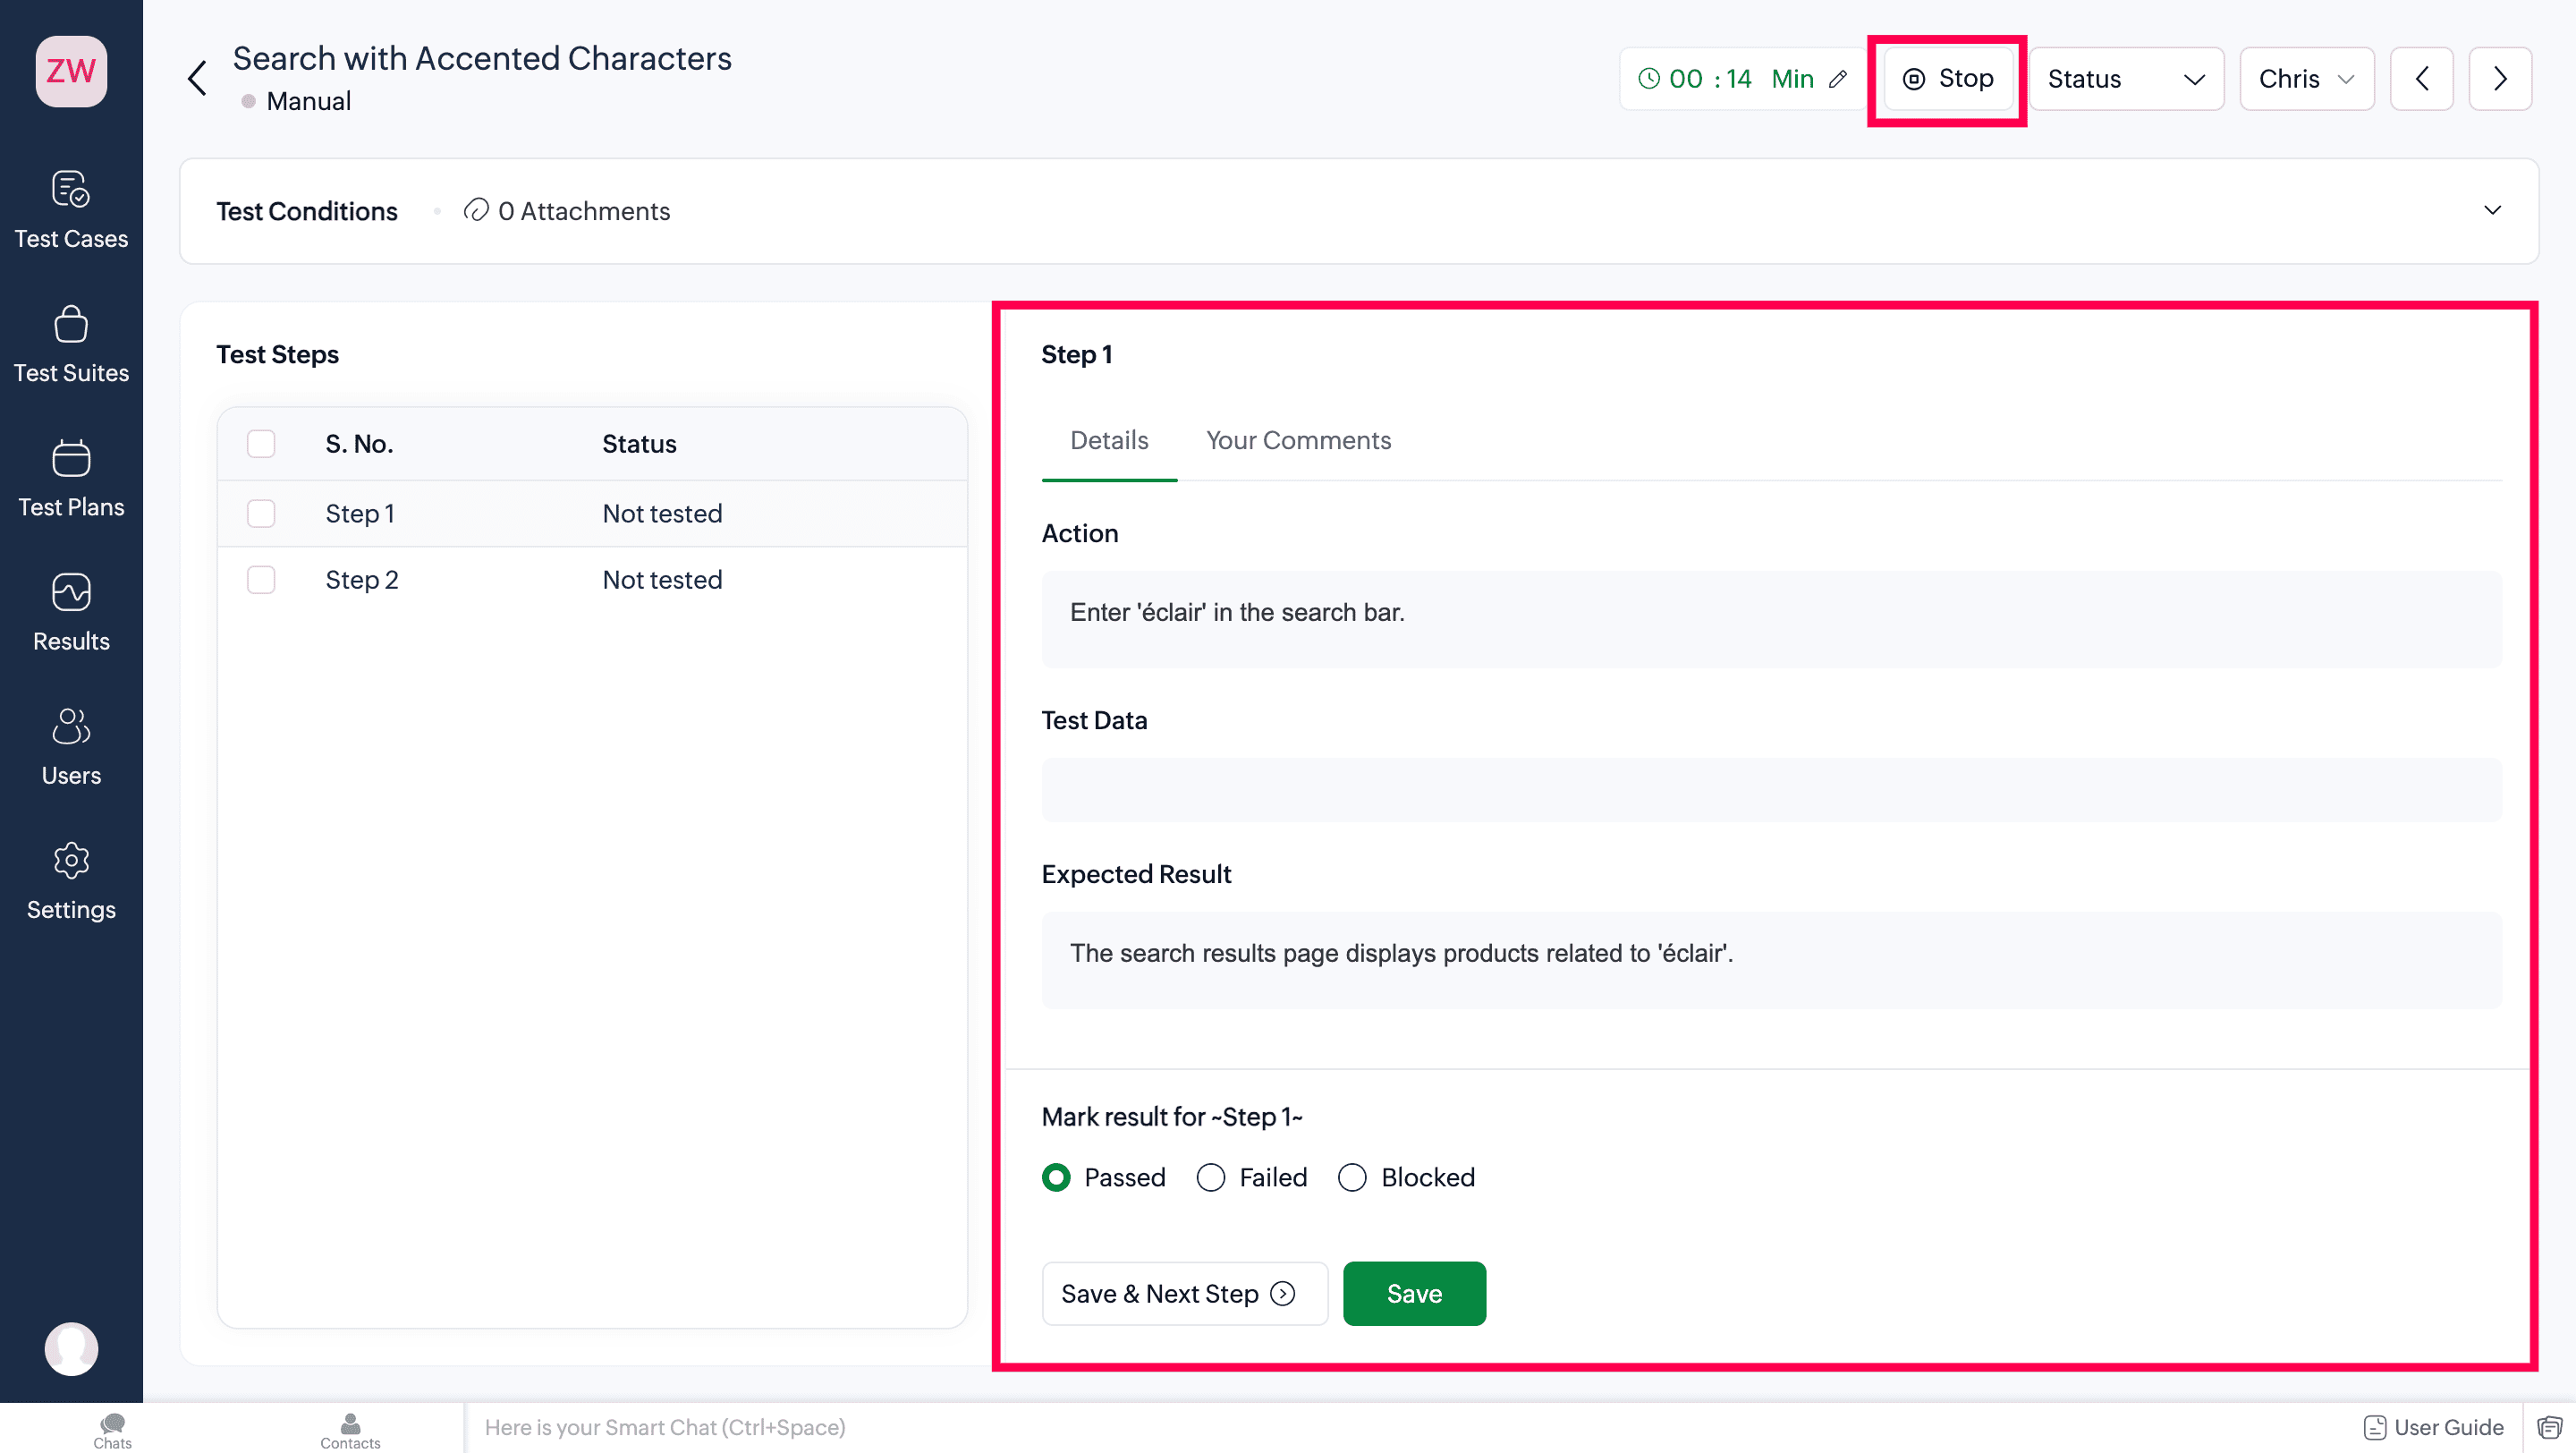Click the '0 Attachments' text

pos(584,210)
